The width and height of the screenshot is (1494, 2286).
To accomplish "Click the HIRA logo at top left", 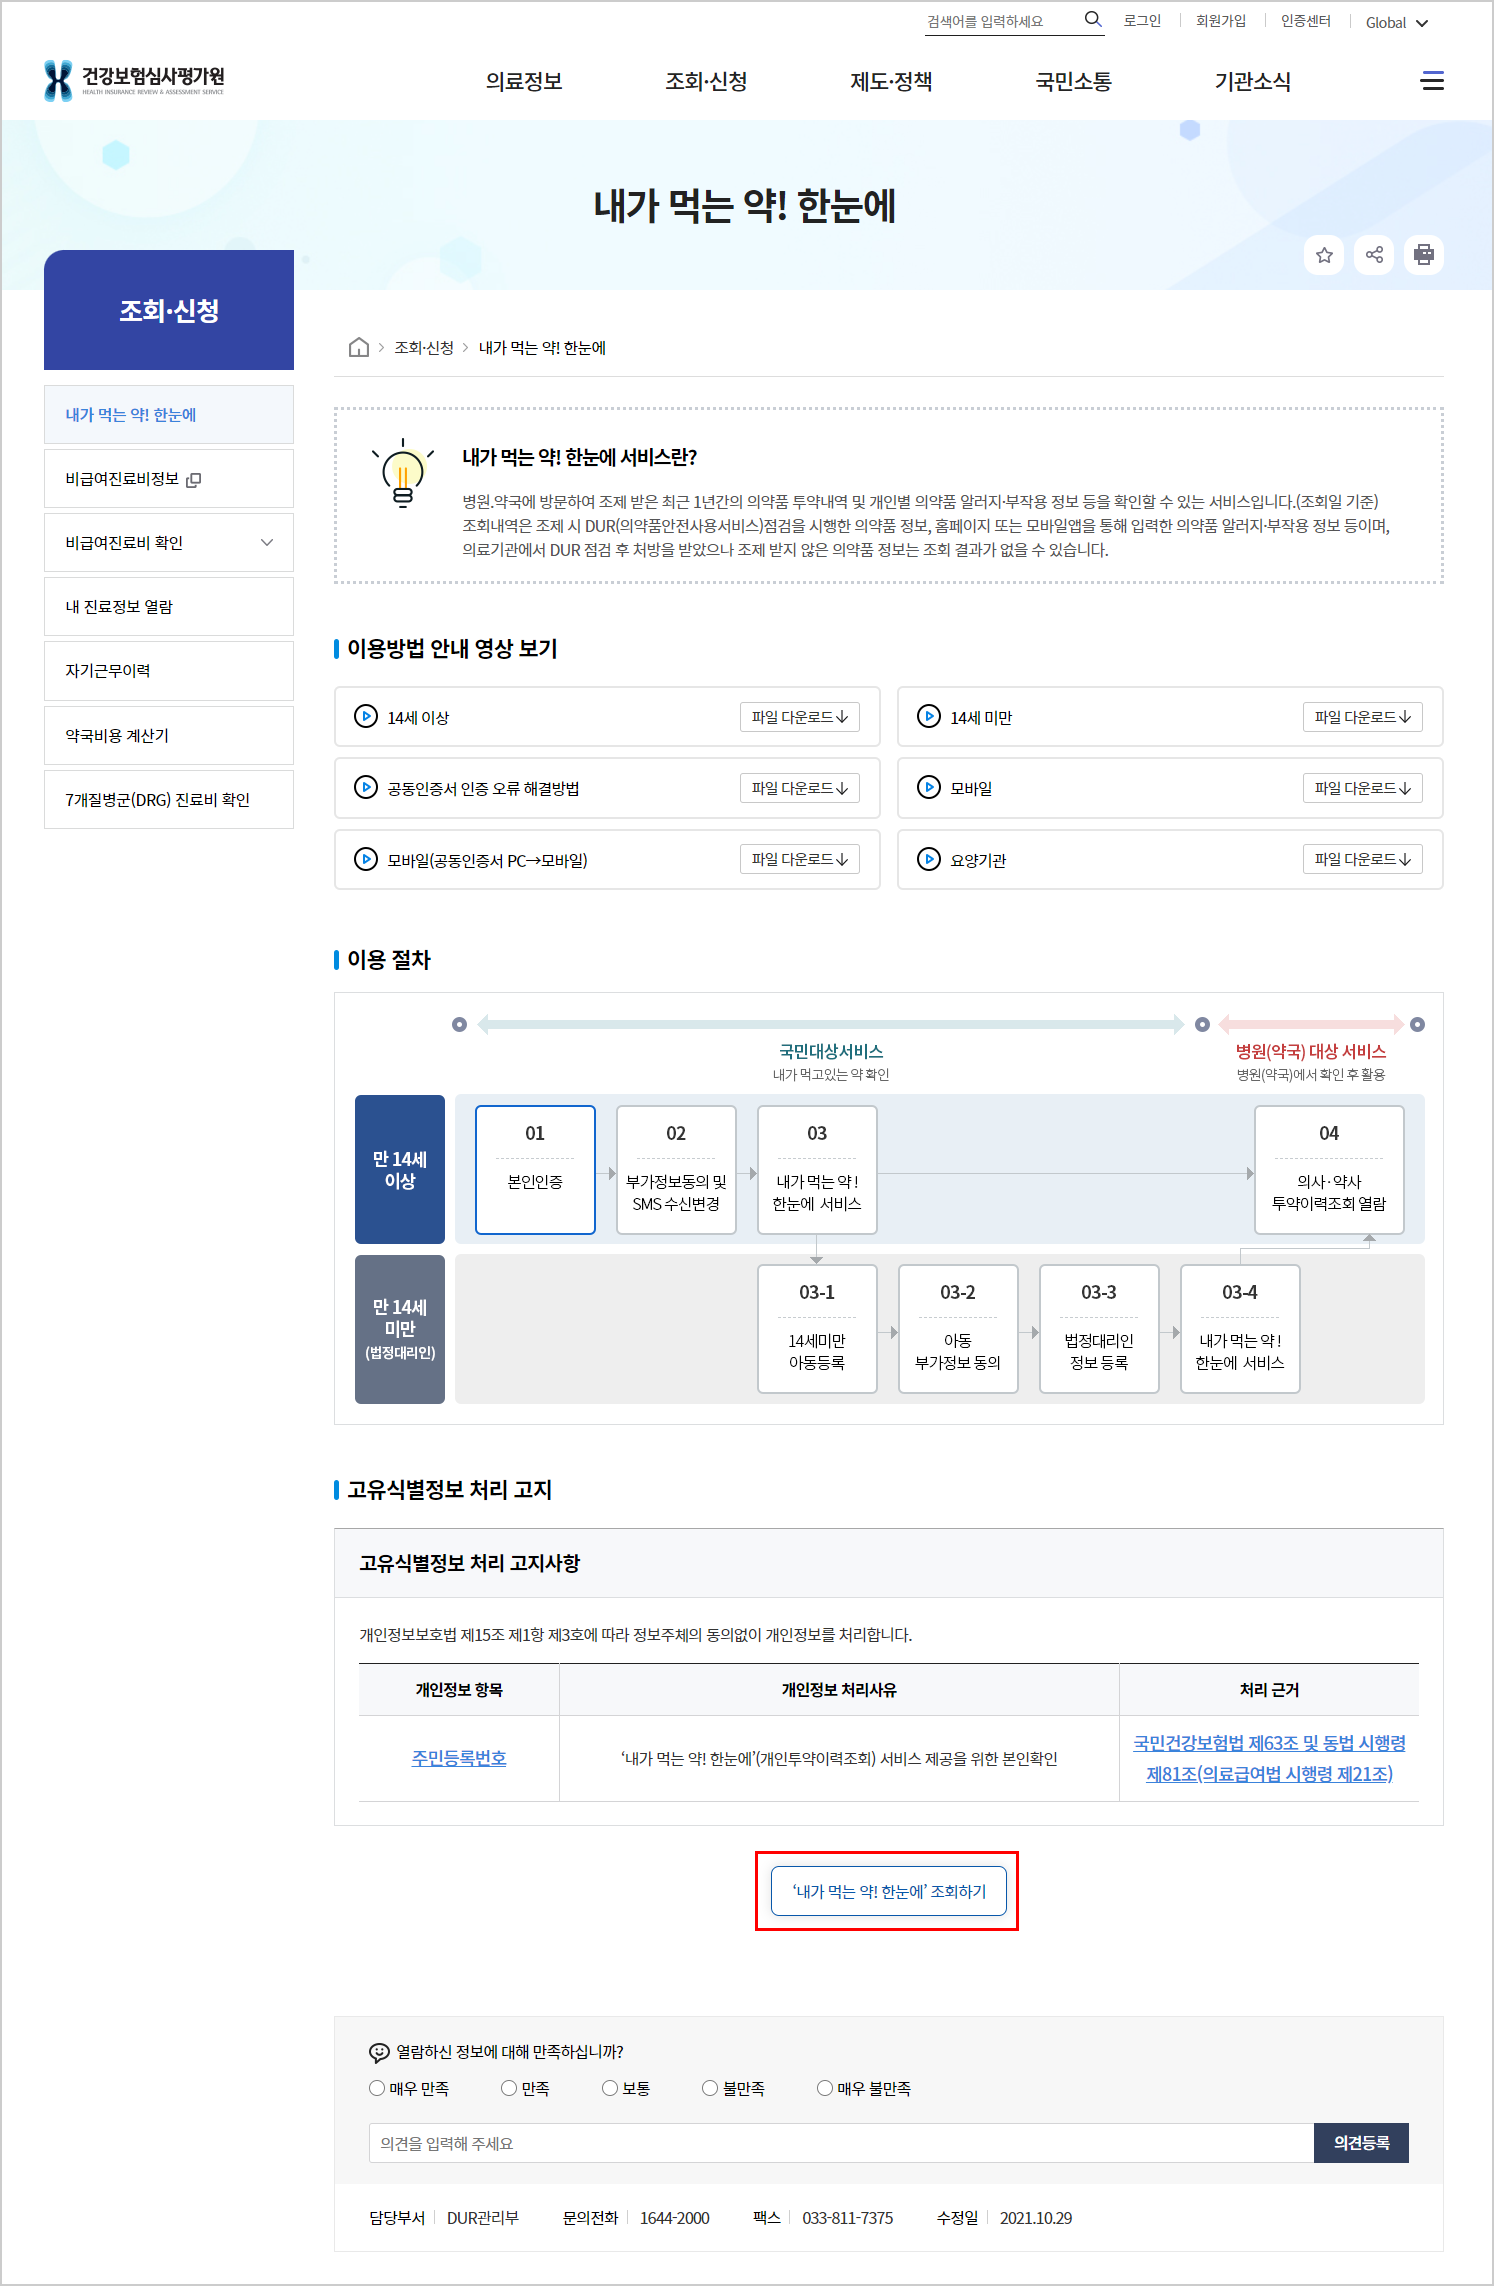I will tap(134, 80).
